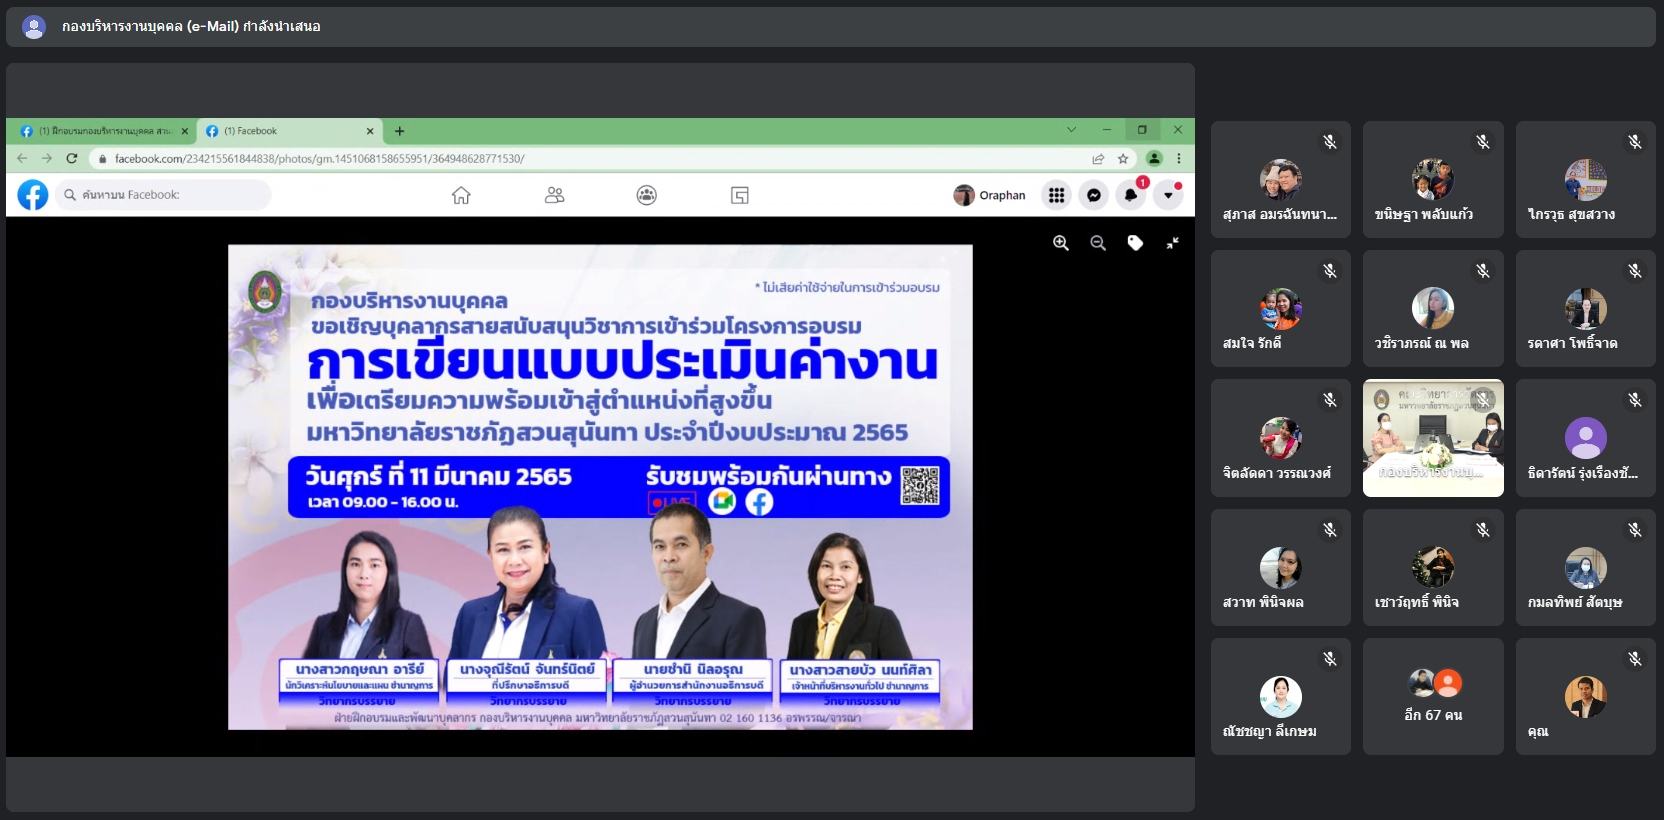Toggle fullscreen photo view
The image size is (1664, 820).
[1172, 243]
